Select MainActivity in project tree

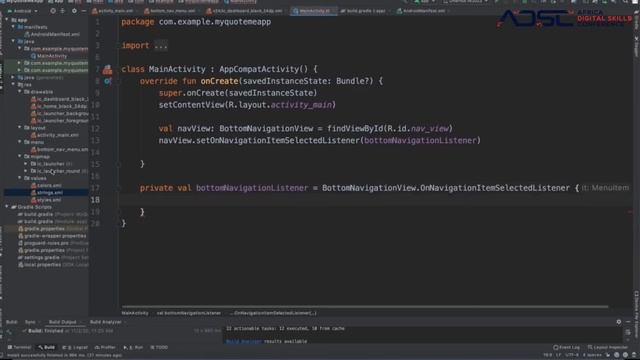tap(49, 56)
